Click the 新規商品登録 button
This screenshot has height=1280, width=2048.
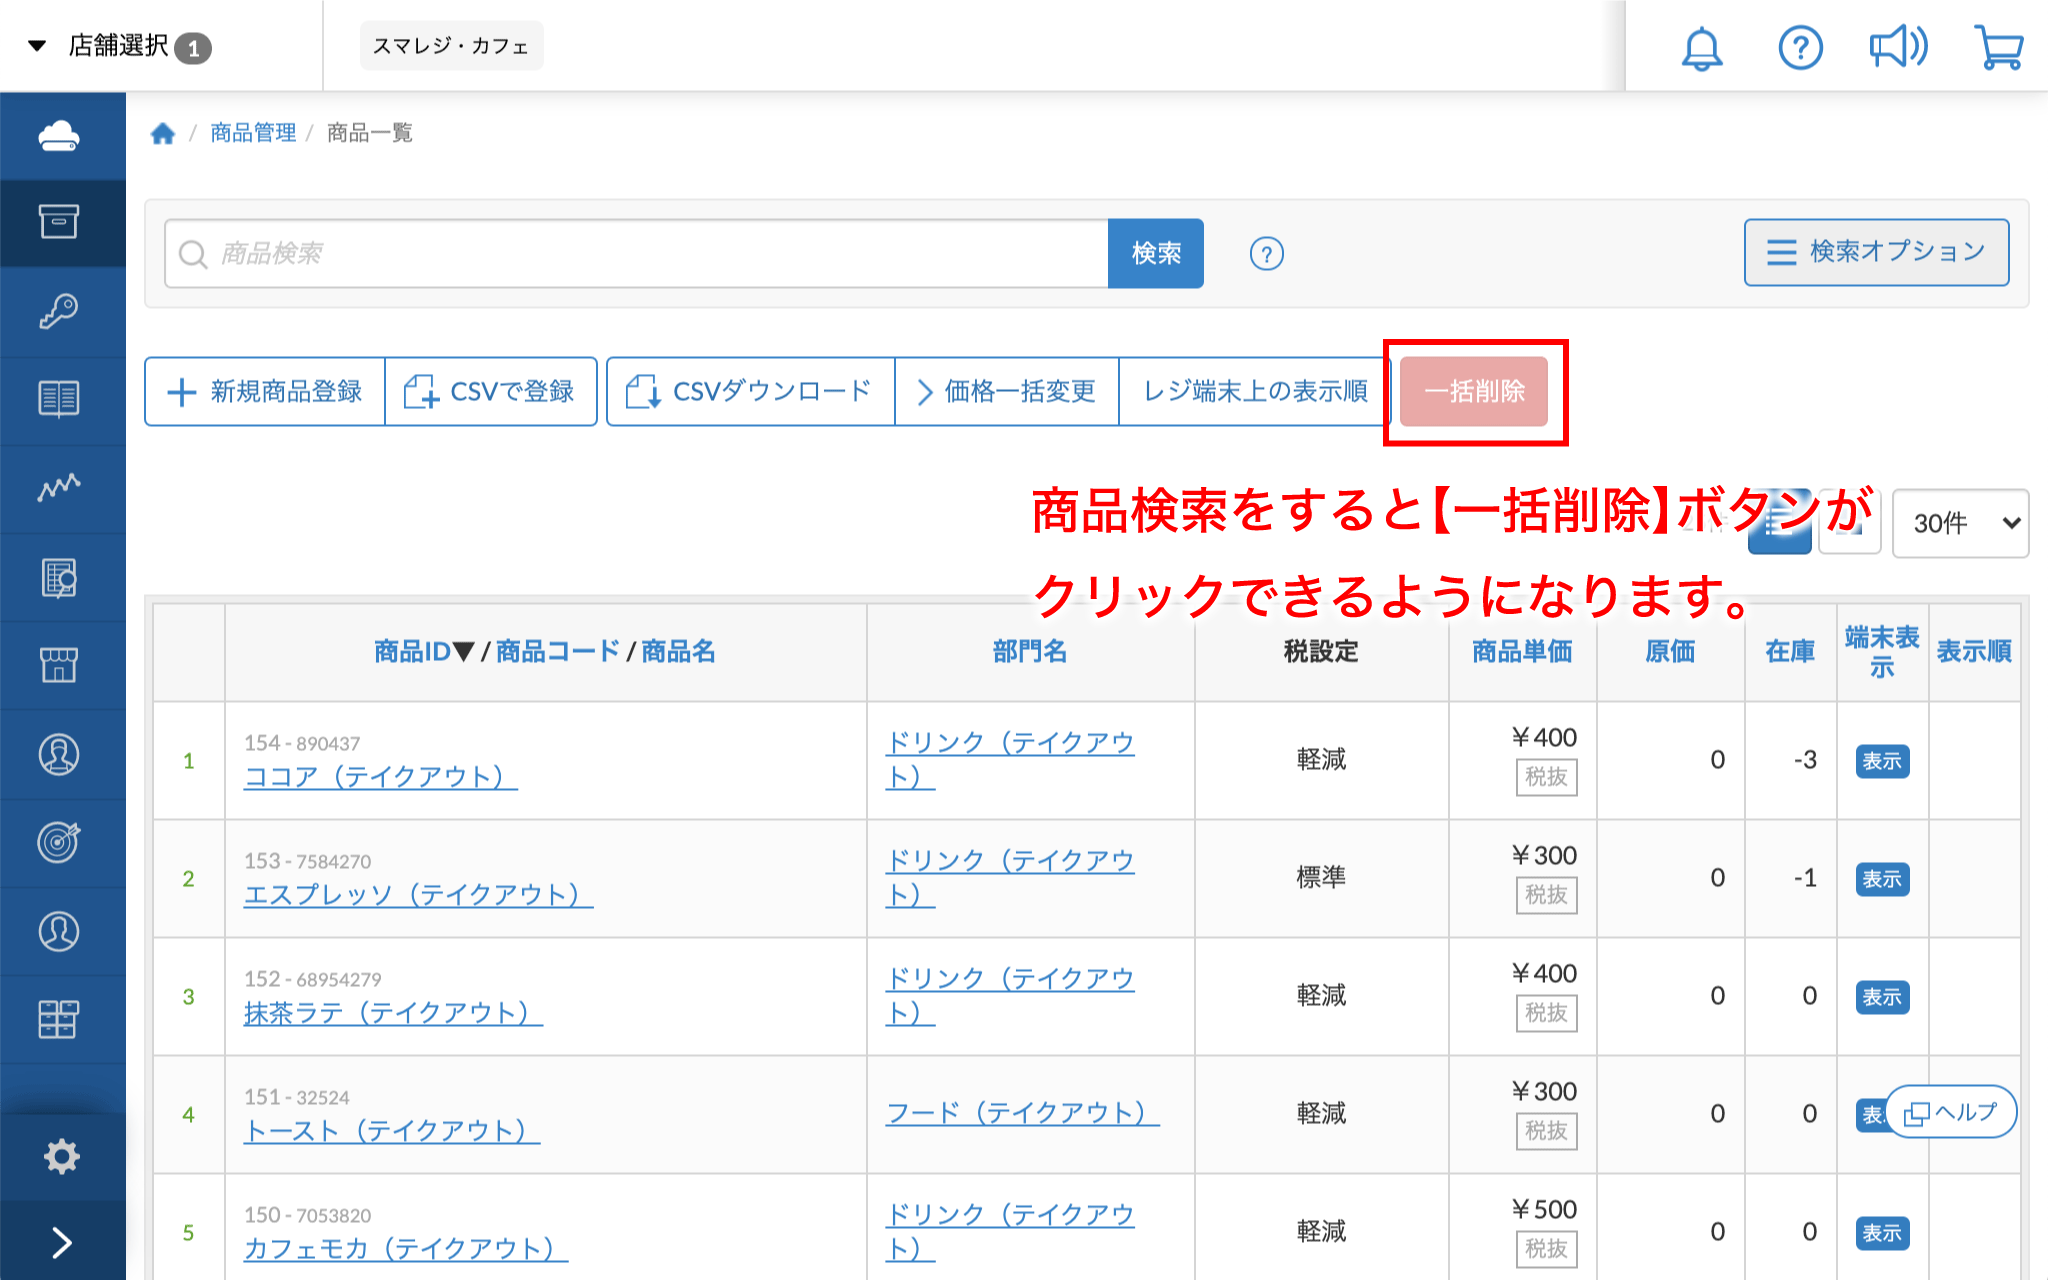(x=265, y=392)
